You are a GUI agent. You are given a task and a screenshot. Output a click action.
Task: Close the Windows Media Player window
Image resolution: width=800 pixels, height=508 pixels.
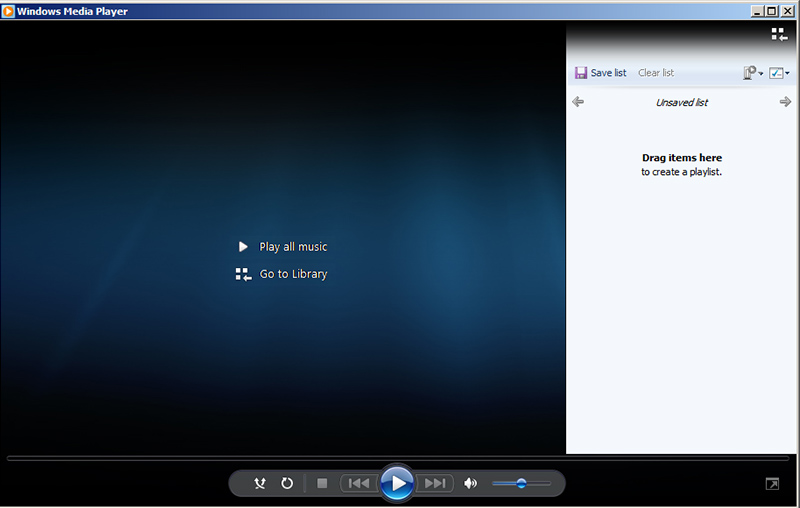(787, 11)
